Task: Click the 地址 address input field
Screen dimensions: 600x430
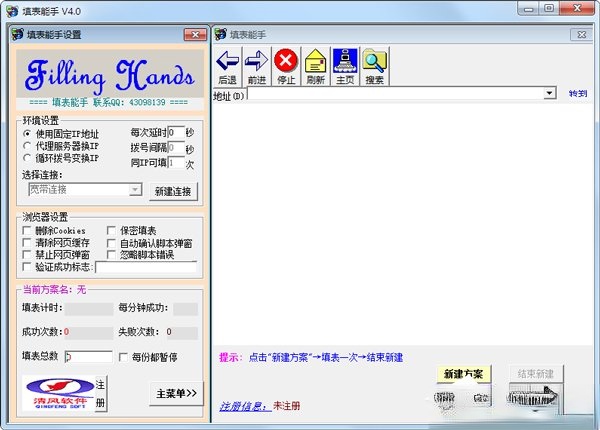Action: coord(396,93)
